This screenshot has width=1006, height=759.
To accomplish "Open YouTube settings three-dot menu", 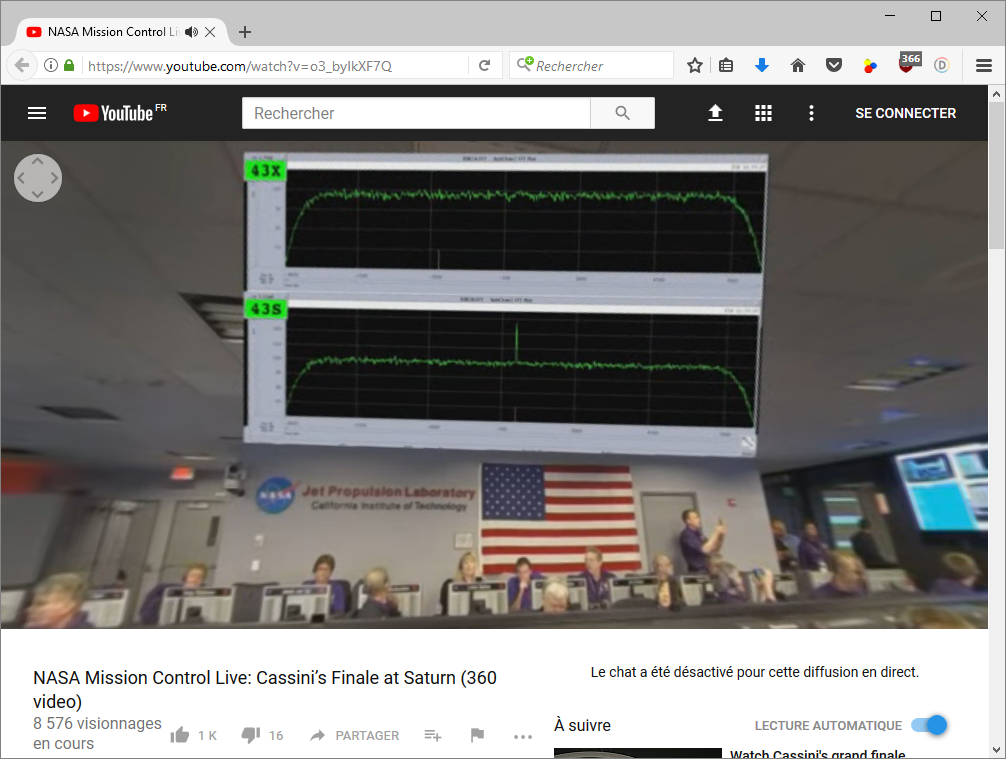I will 811,113.
